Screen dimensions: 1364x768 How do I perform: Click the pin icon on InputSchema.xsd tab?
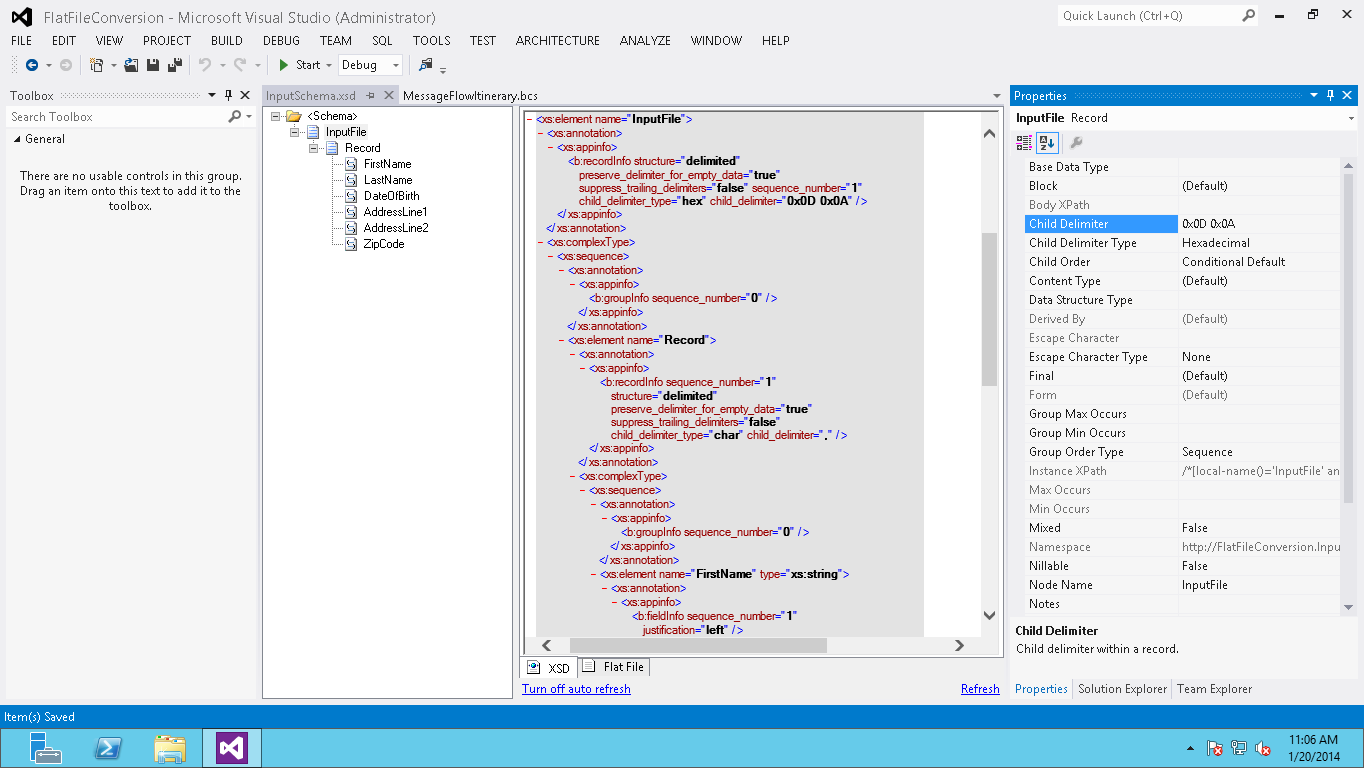pyautogui.click(x=370, y=96)
